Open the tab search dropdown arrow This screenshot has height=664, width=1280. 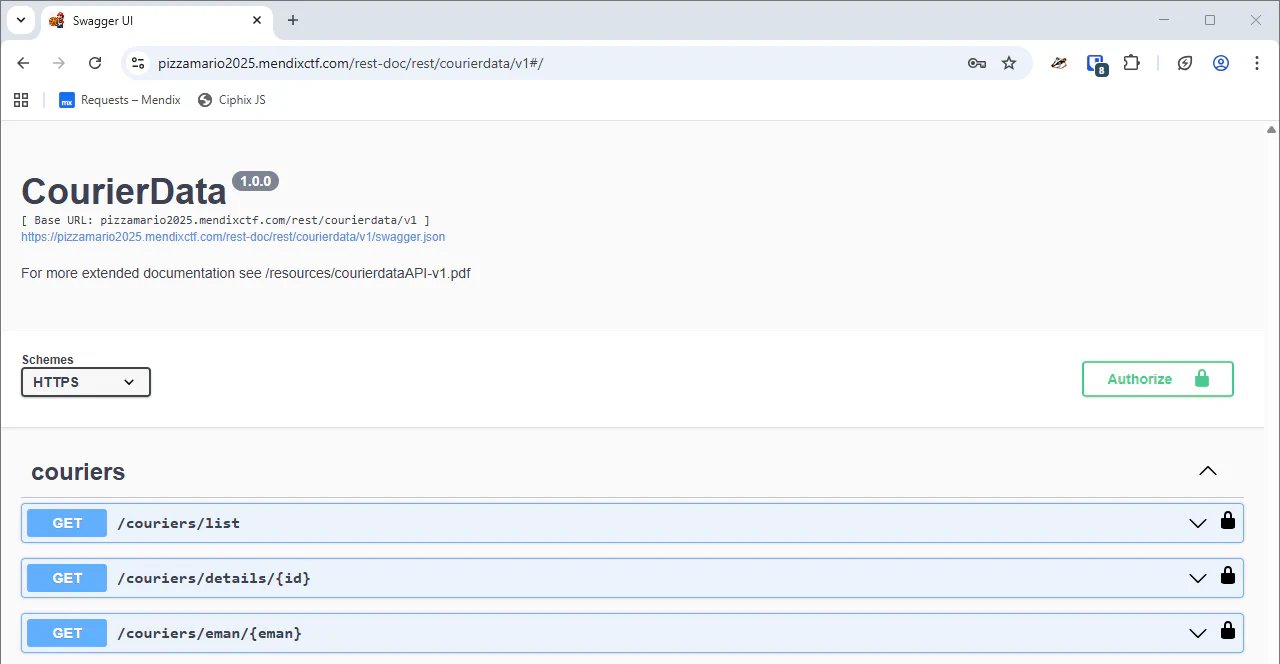(x=20, y=20)
